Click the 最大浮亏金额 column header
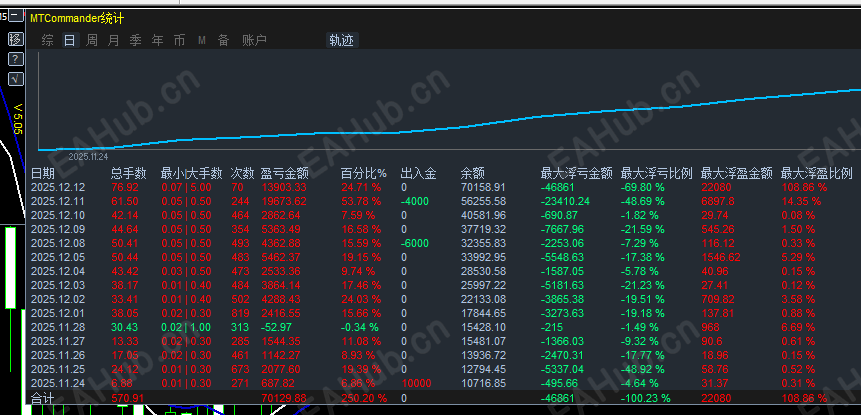 click(577, 174)
